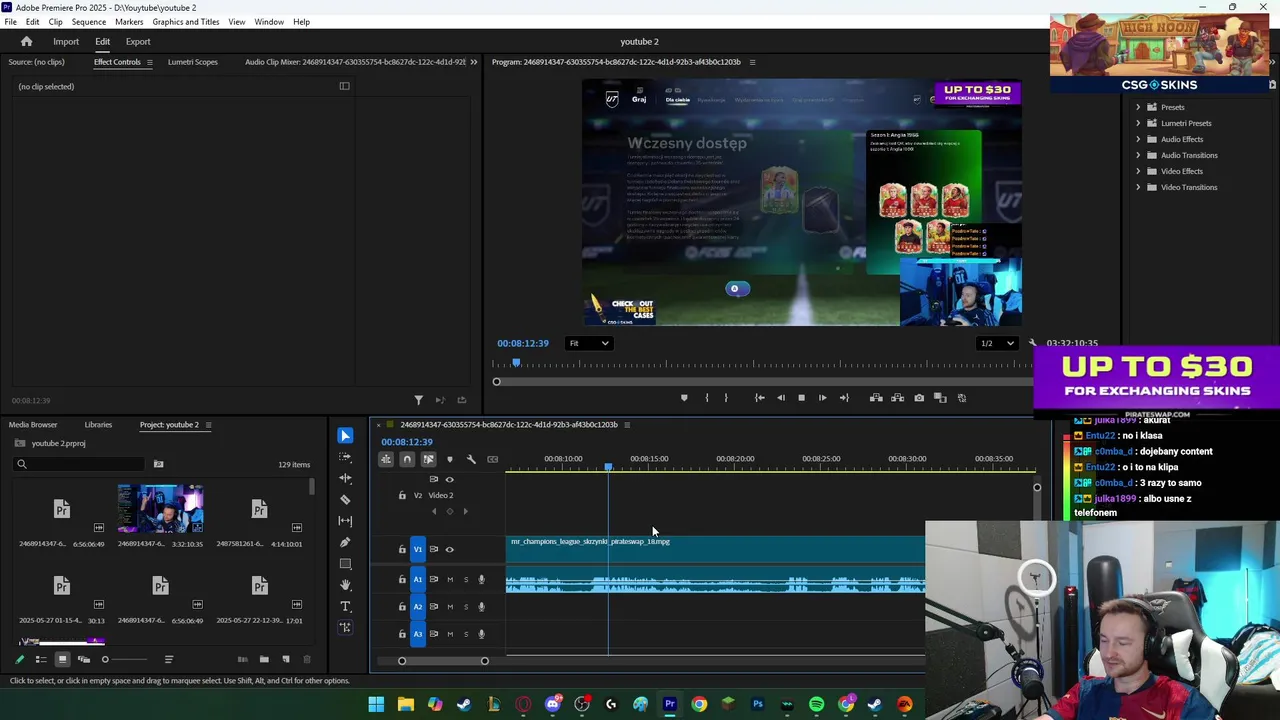This screenshot has height=720, width=1280.
Task: Toggle V1 track output eye
Action: pos(449,549)
